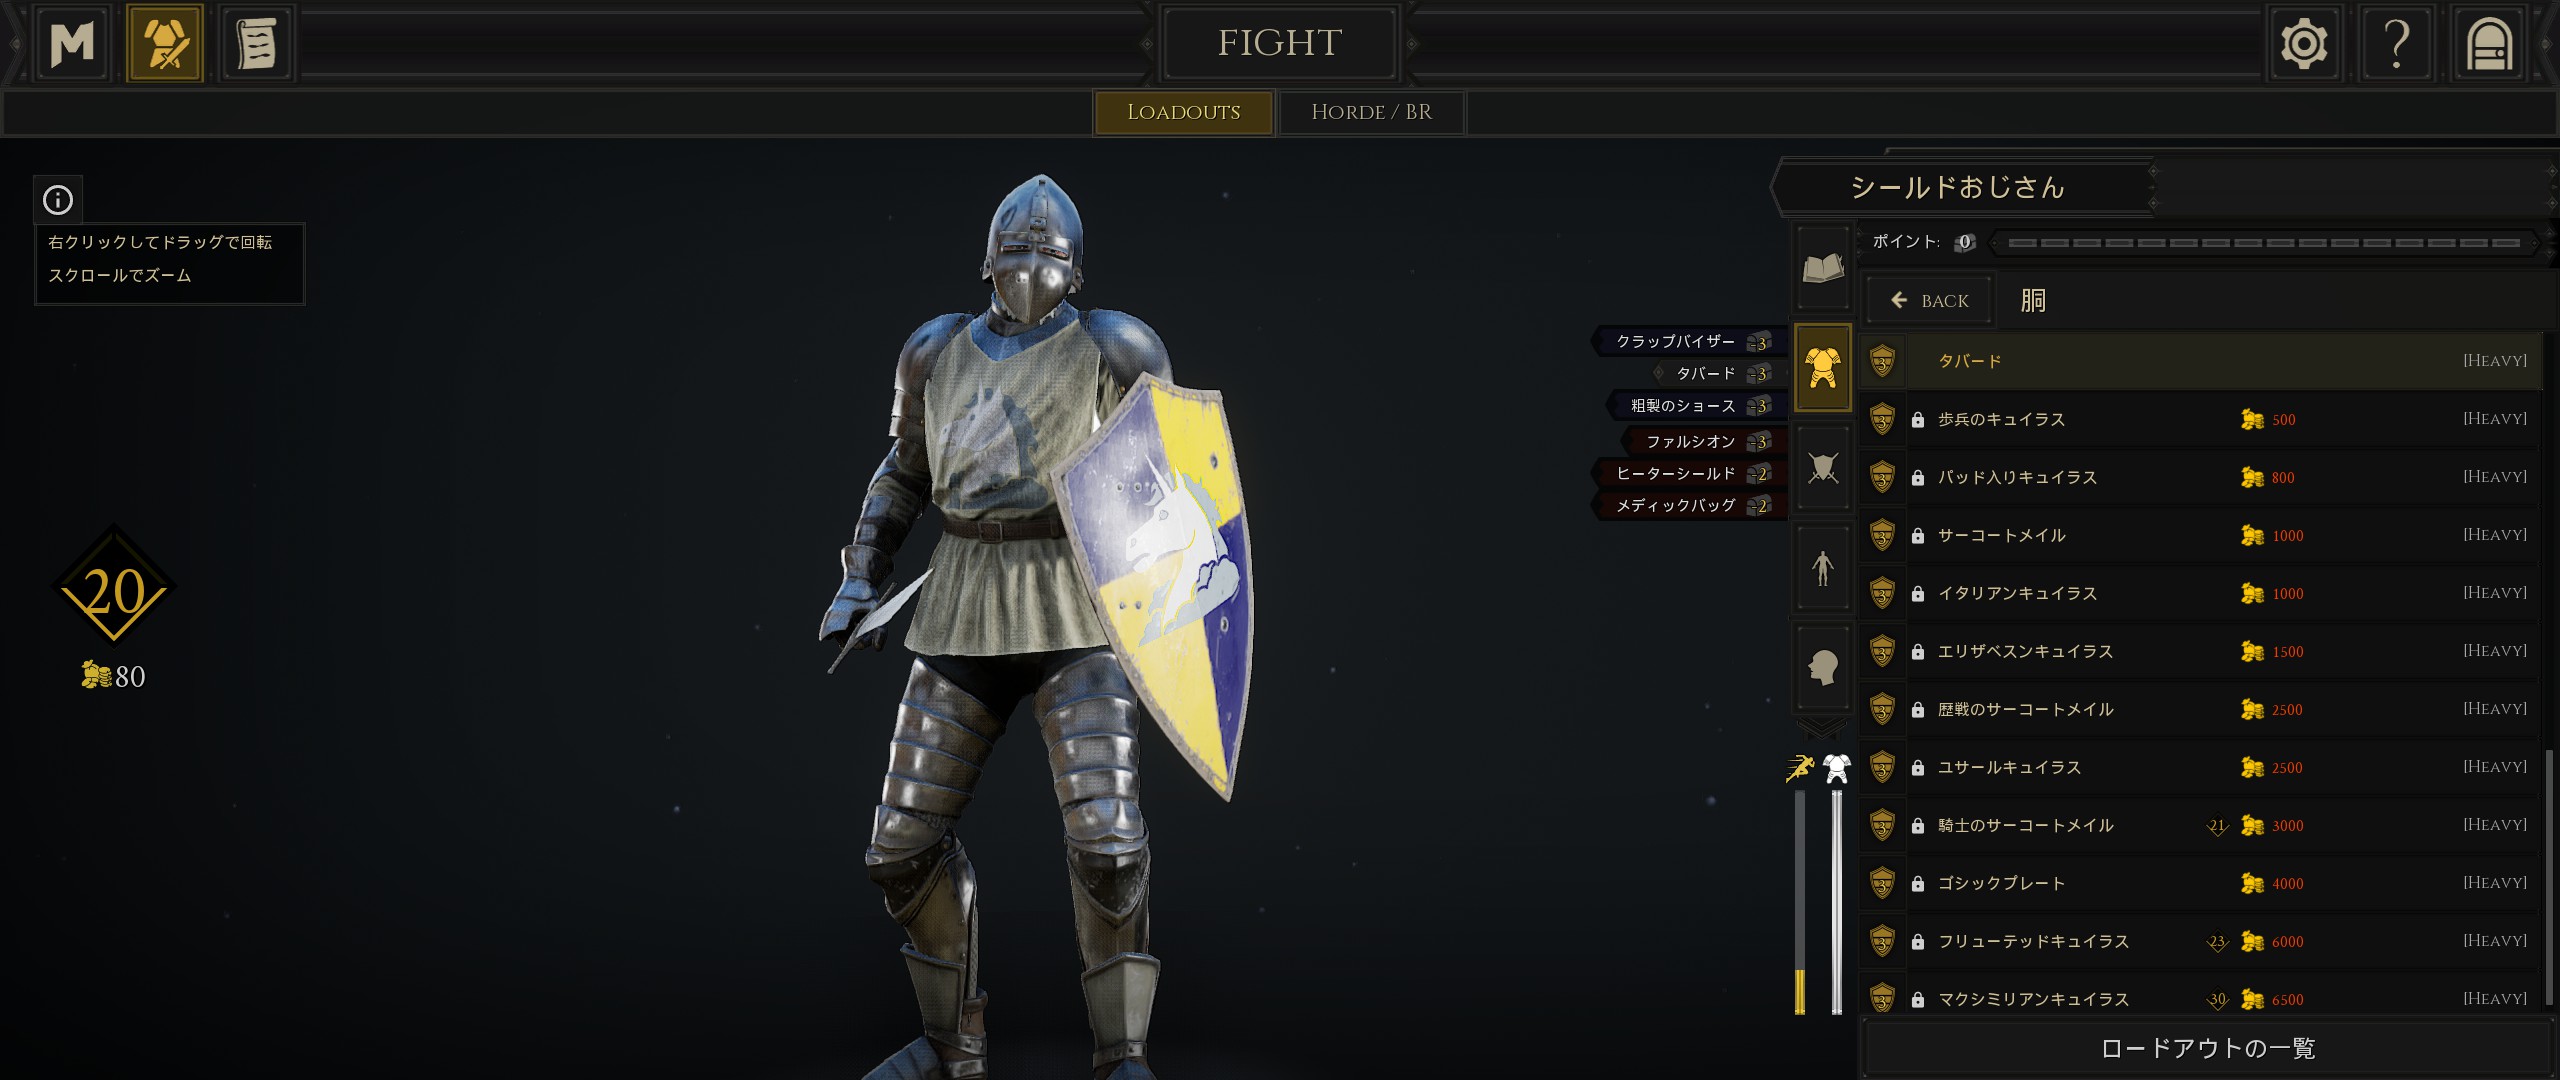Open the body appearance figure icon
The height and width of the screenshot is (1080, 2560).
(x=1823, y=568)
